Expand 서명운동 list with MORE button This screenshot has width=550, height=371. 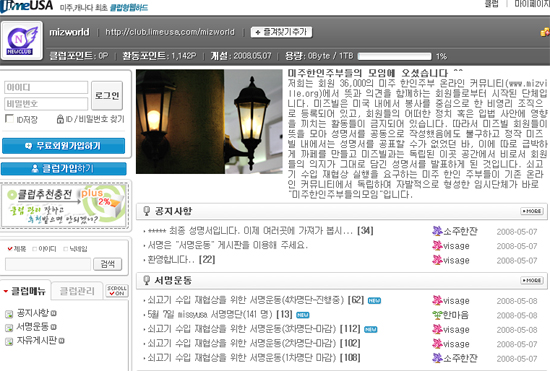[x=532, y=281]
